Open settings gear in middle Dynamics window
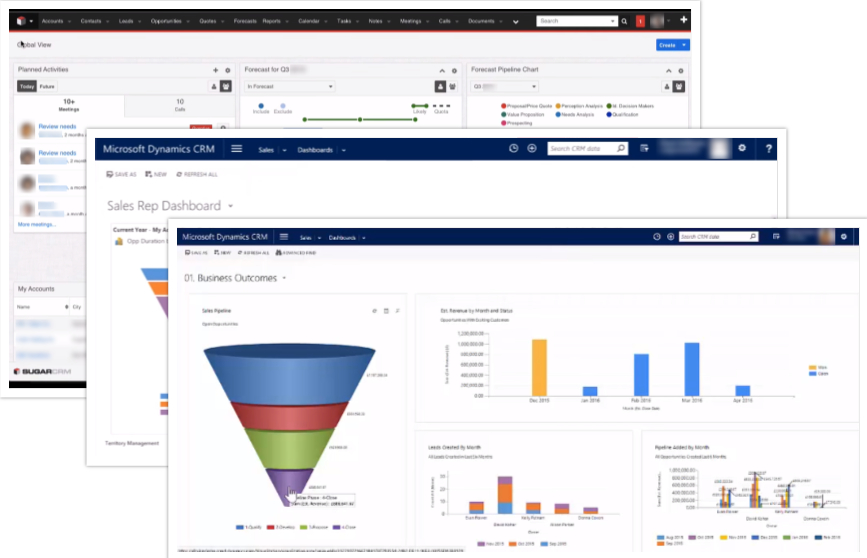The height and width of the screenshot is (558, 867). pos(742,148)
